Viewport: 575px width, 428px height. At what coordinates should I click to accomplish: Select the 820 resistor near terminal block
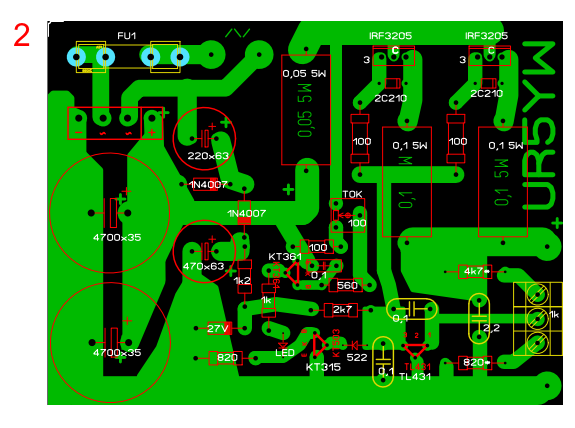475,363
